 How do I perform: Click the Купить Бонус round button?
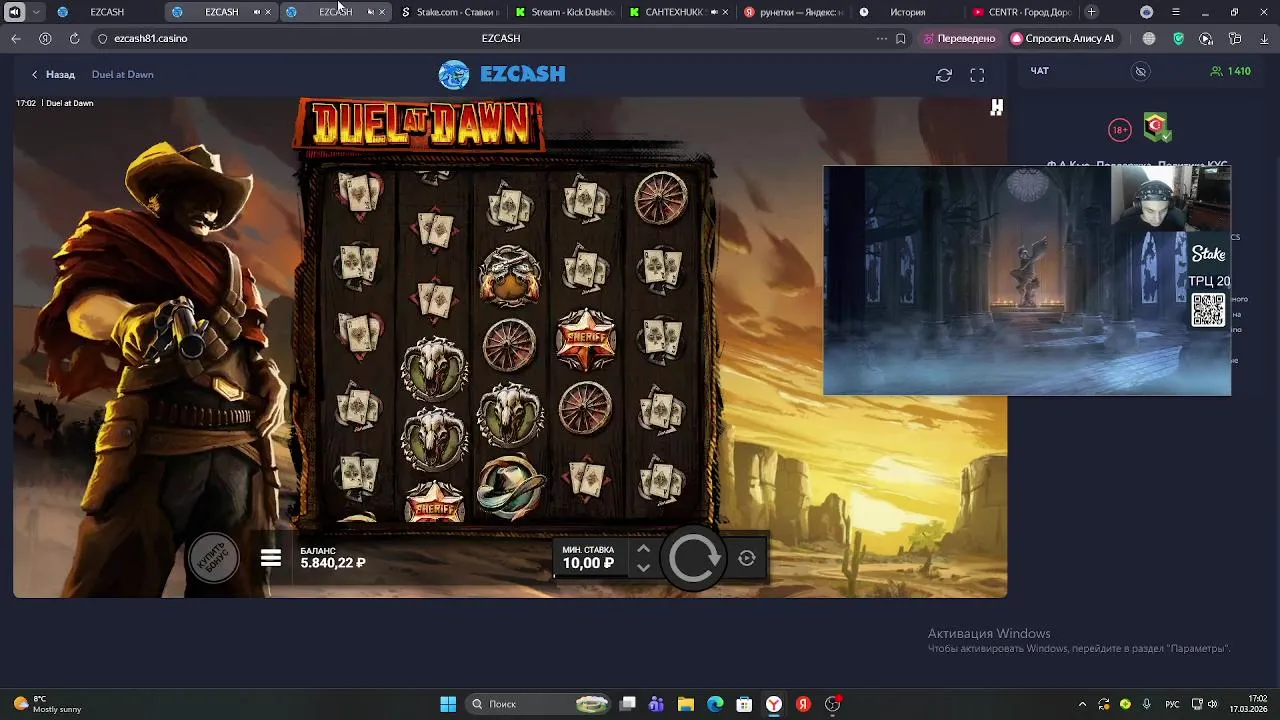[214, 557]
